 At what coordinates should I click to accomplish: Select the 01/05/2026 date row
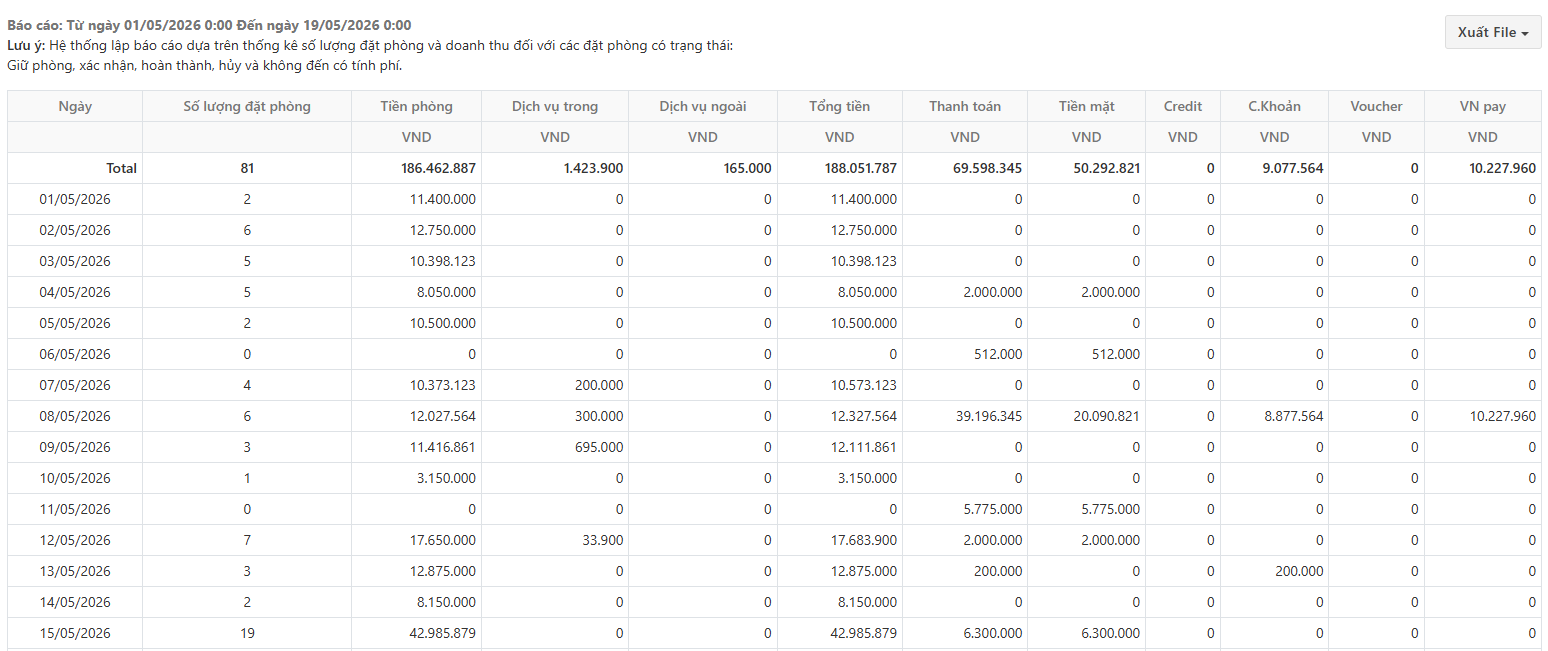[774, 199]
